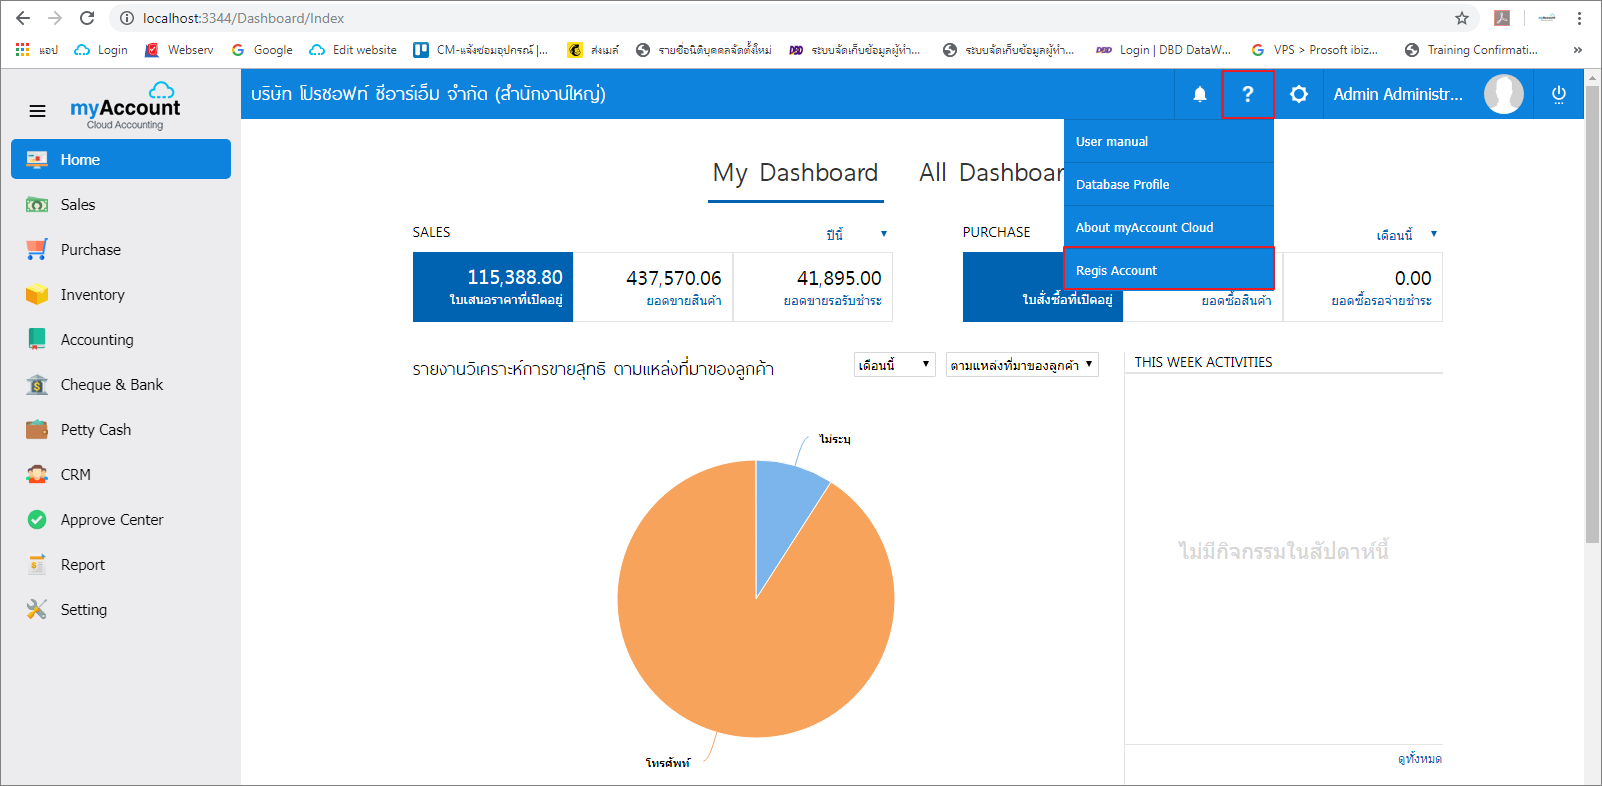This screenshot has height=786, width=1602.
Task: Click the notification bell icon
Action: [x=1199, y=94]
